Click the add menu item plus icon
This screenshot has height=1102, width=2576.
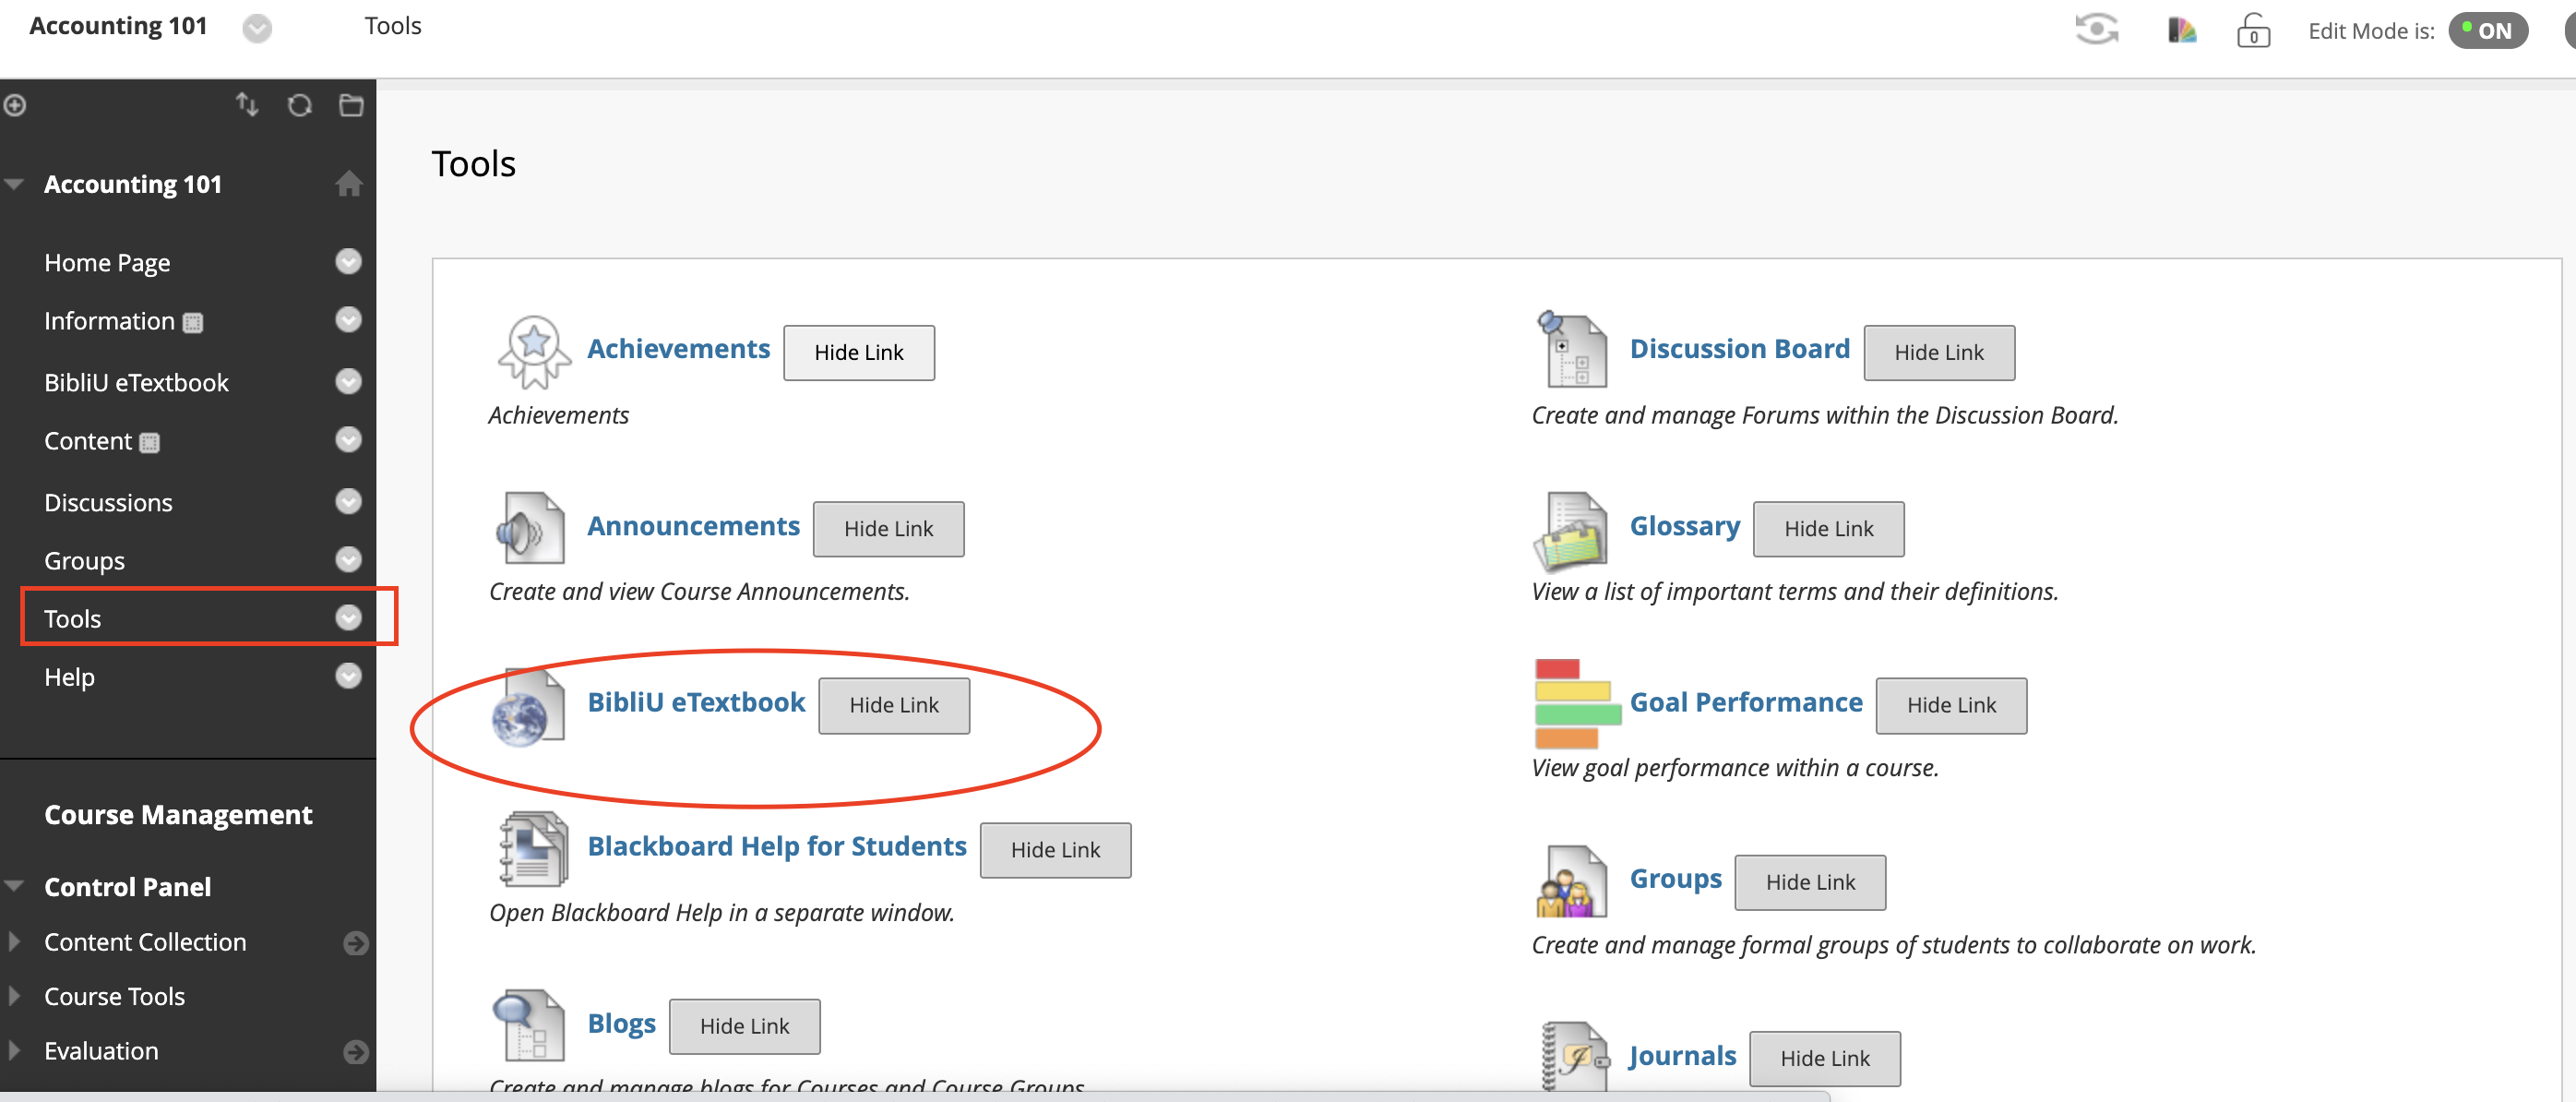click(14, 104)
